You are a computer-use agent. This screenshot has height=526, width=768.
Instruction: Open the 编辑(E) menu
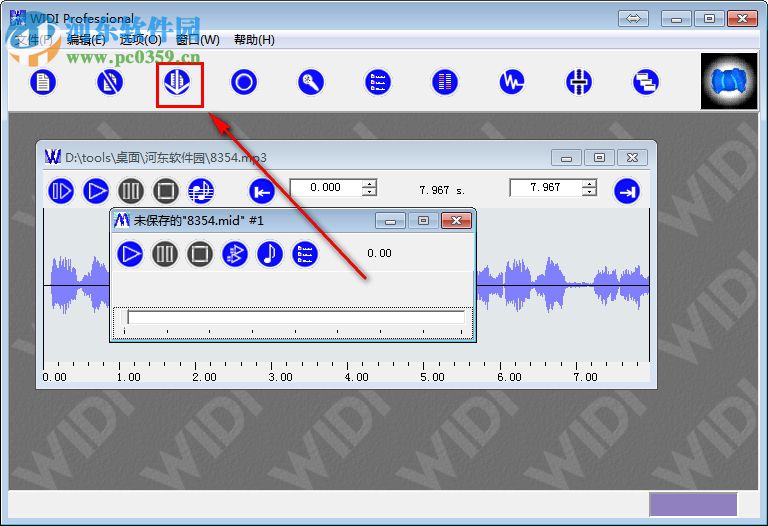click(86, 40)
